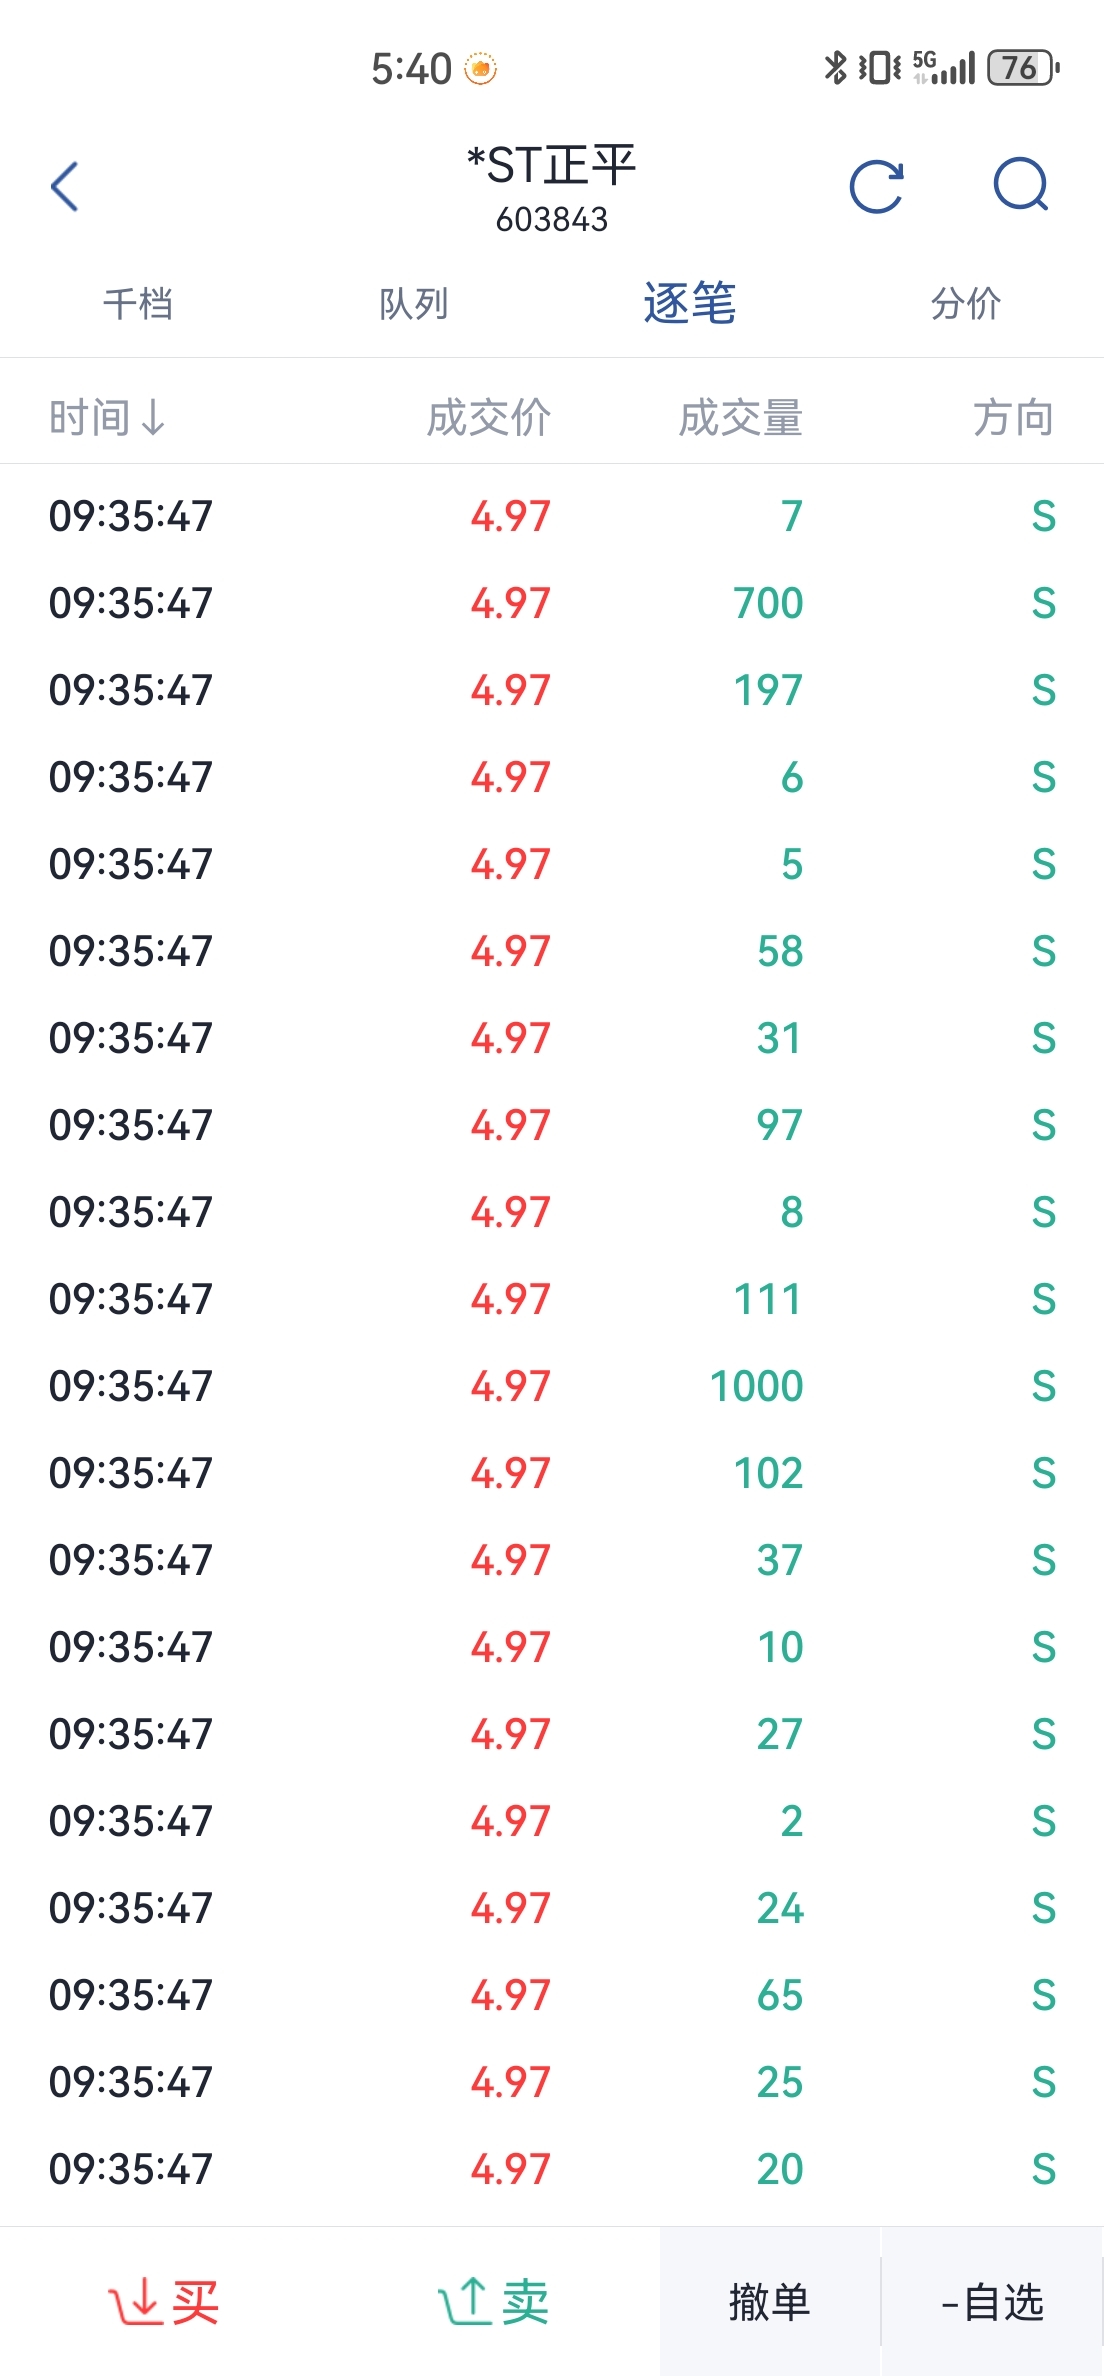Viewport: 1104px width, 2376px height.
Task: Select the trade row with volume 700
Action: click(552, 603)
